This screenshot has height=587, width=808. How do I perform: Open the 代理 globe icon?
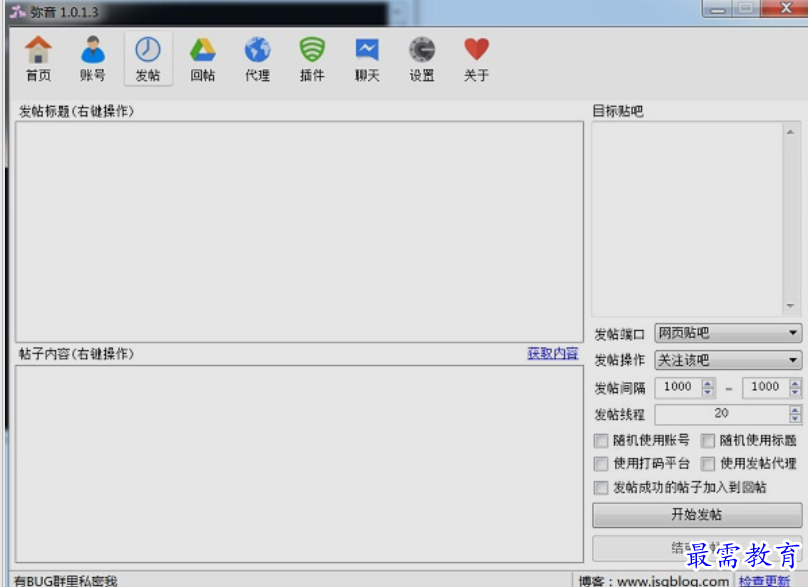[x=257, y=59]
